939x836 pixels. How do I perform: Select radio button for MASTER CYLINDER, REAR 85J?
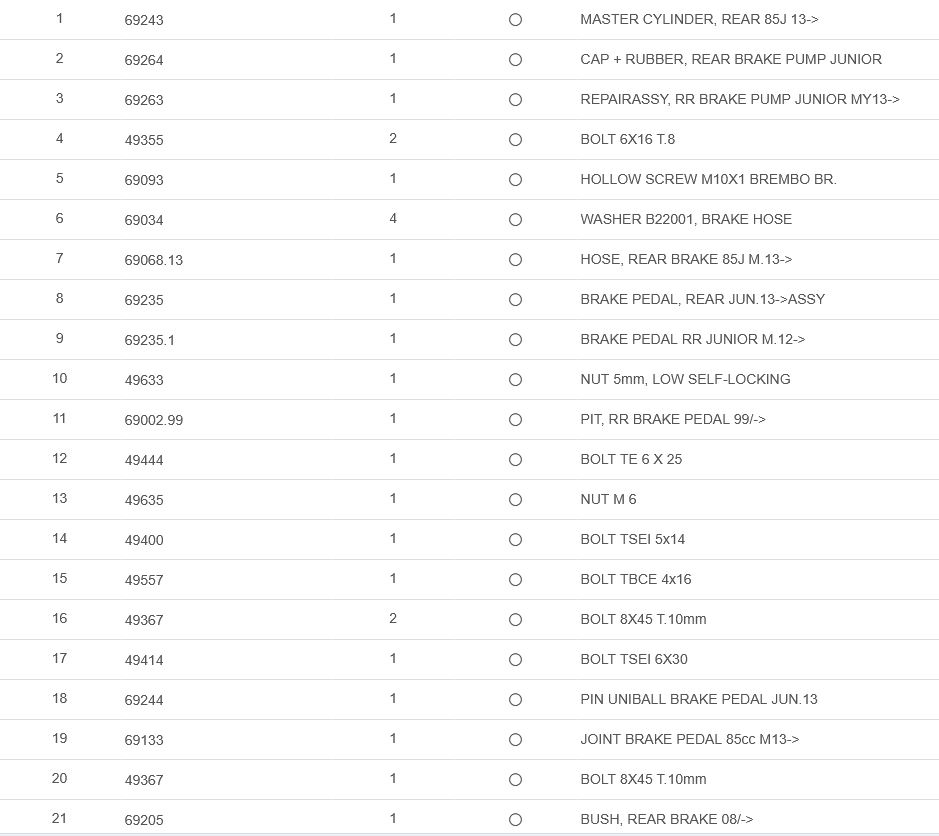(x=515, y=20)
